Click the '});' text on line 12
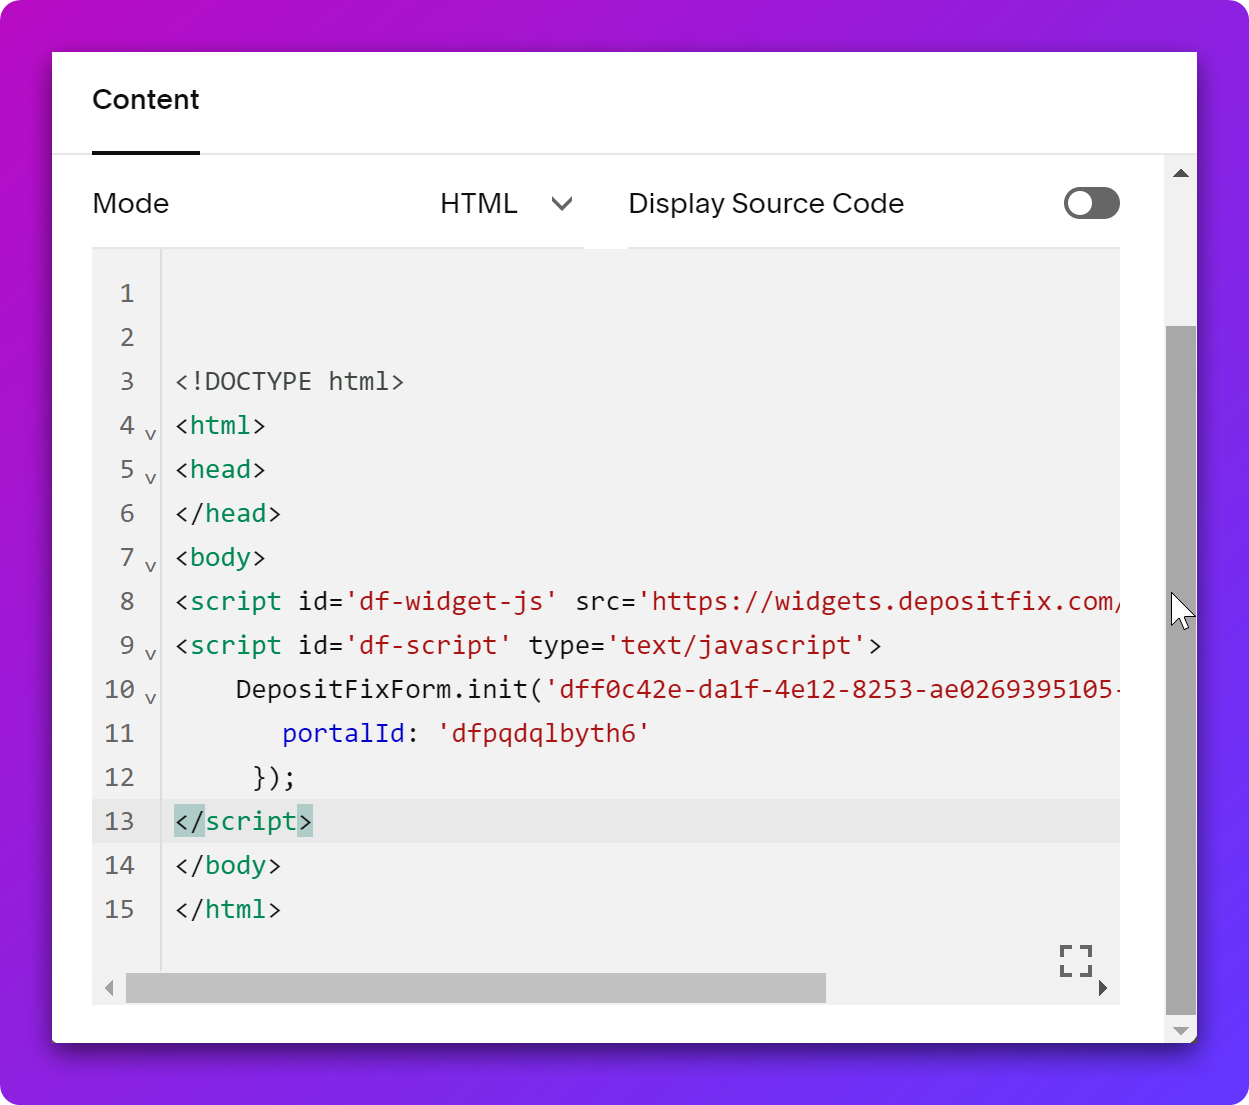This screenshot has width=1249, height=1105. (274, 777)
